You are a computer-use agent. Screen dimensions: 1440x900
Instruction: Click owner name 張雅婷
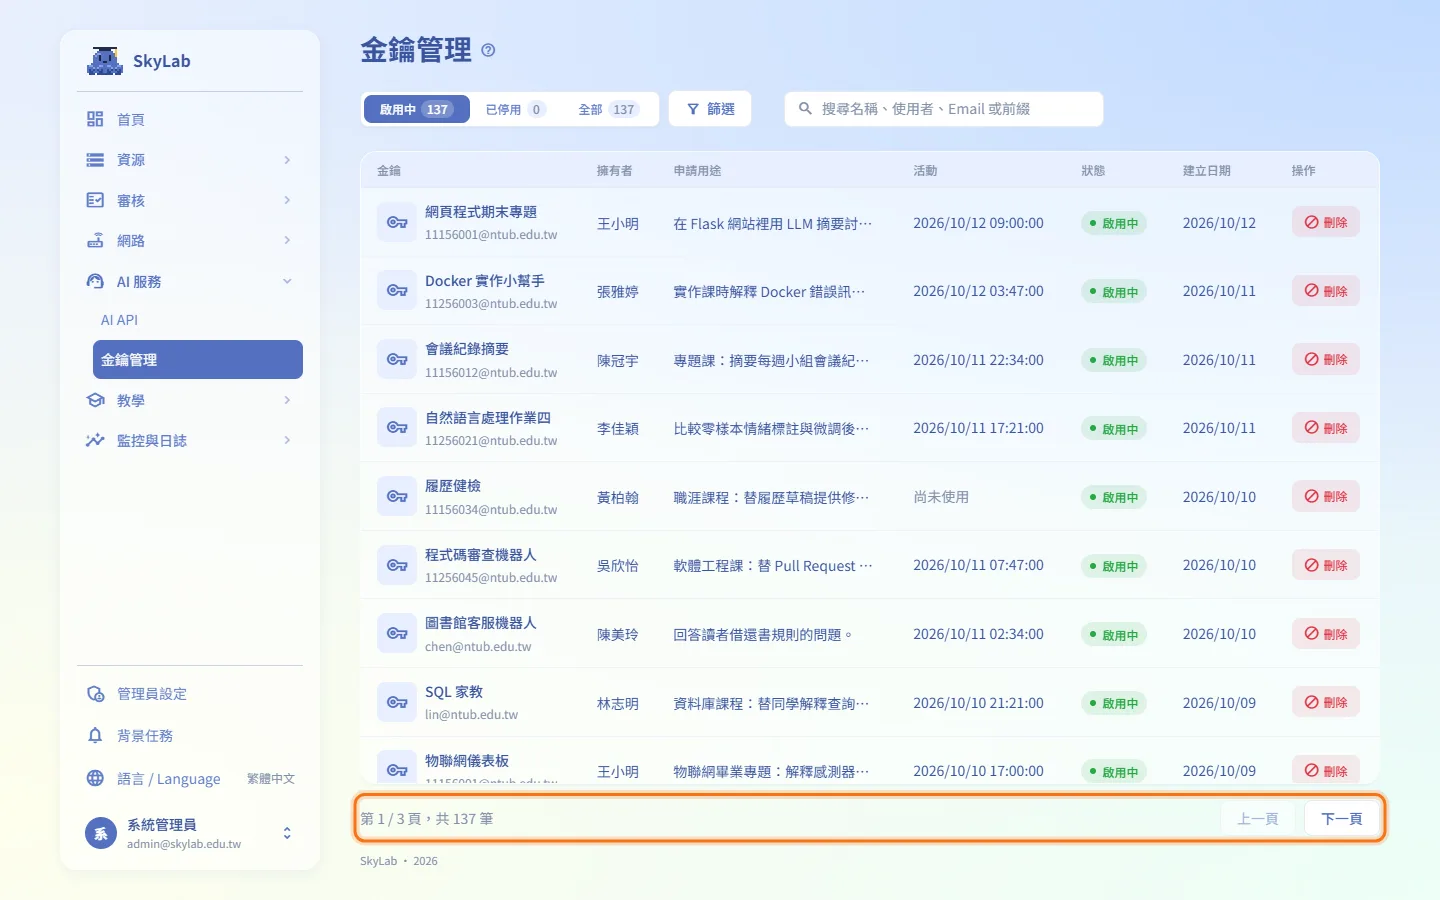tap(618, 292)
